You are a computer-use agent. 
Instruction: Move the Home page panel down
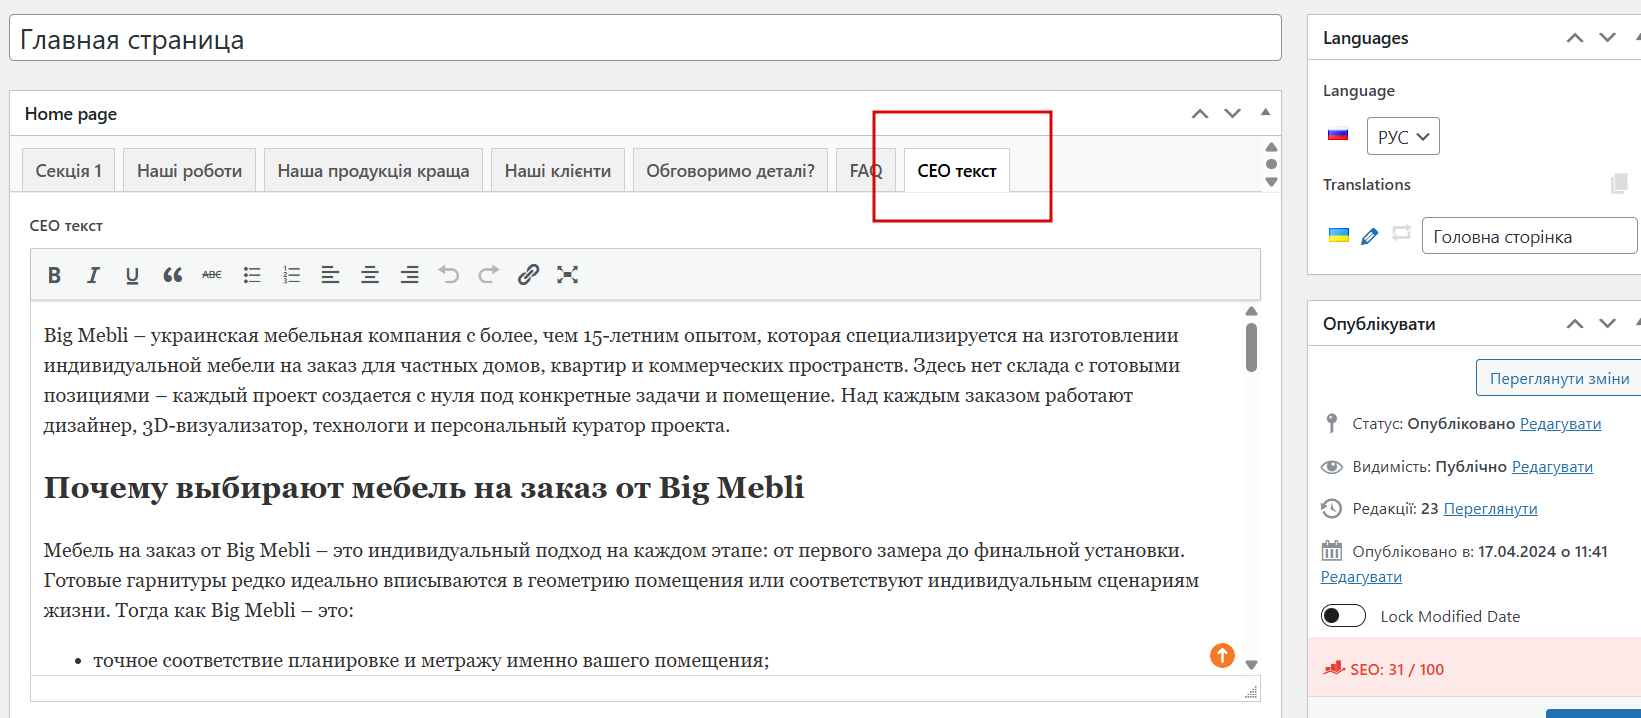(x=1232, y=114)
